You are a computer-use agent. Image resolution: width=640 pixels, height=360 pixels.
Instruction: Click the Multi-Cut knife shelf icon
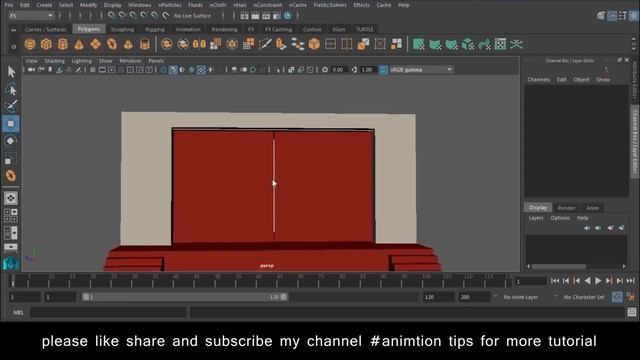pyautogui.click(x=265, y=44)
